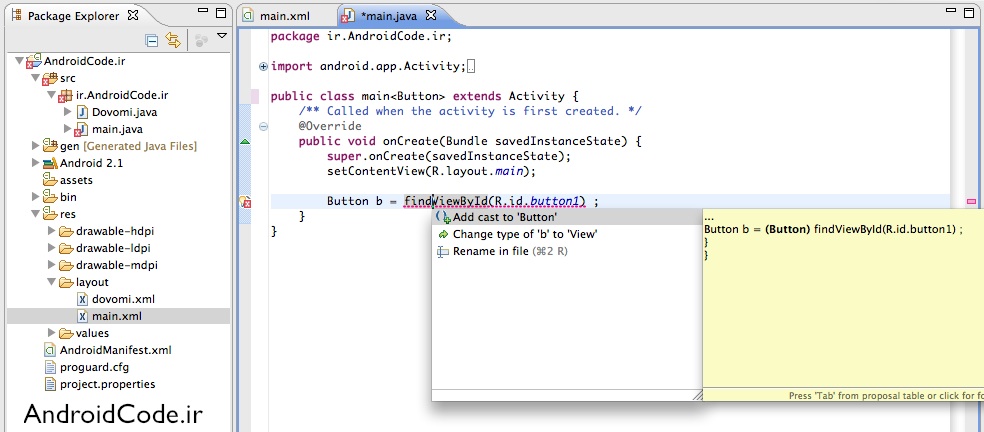Click error quick-fix marker in editor gutter
Viewport: 984px width, 432px height.
coord(246,202)
